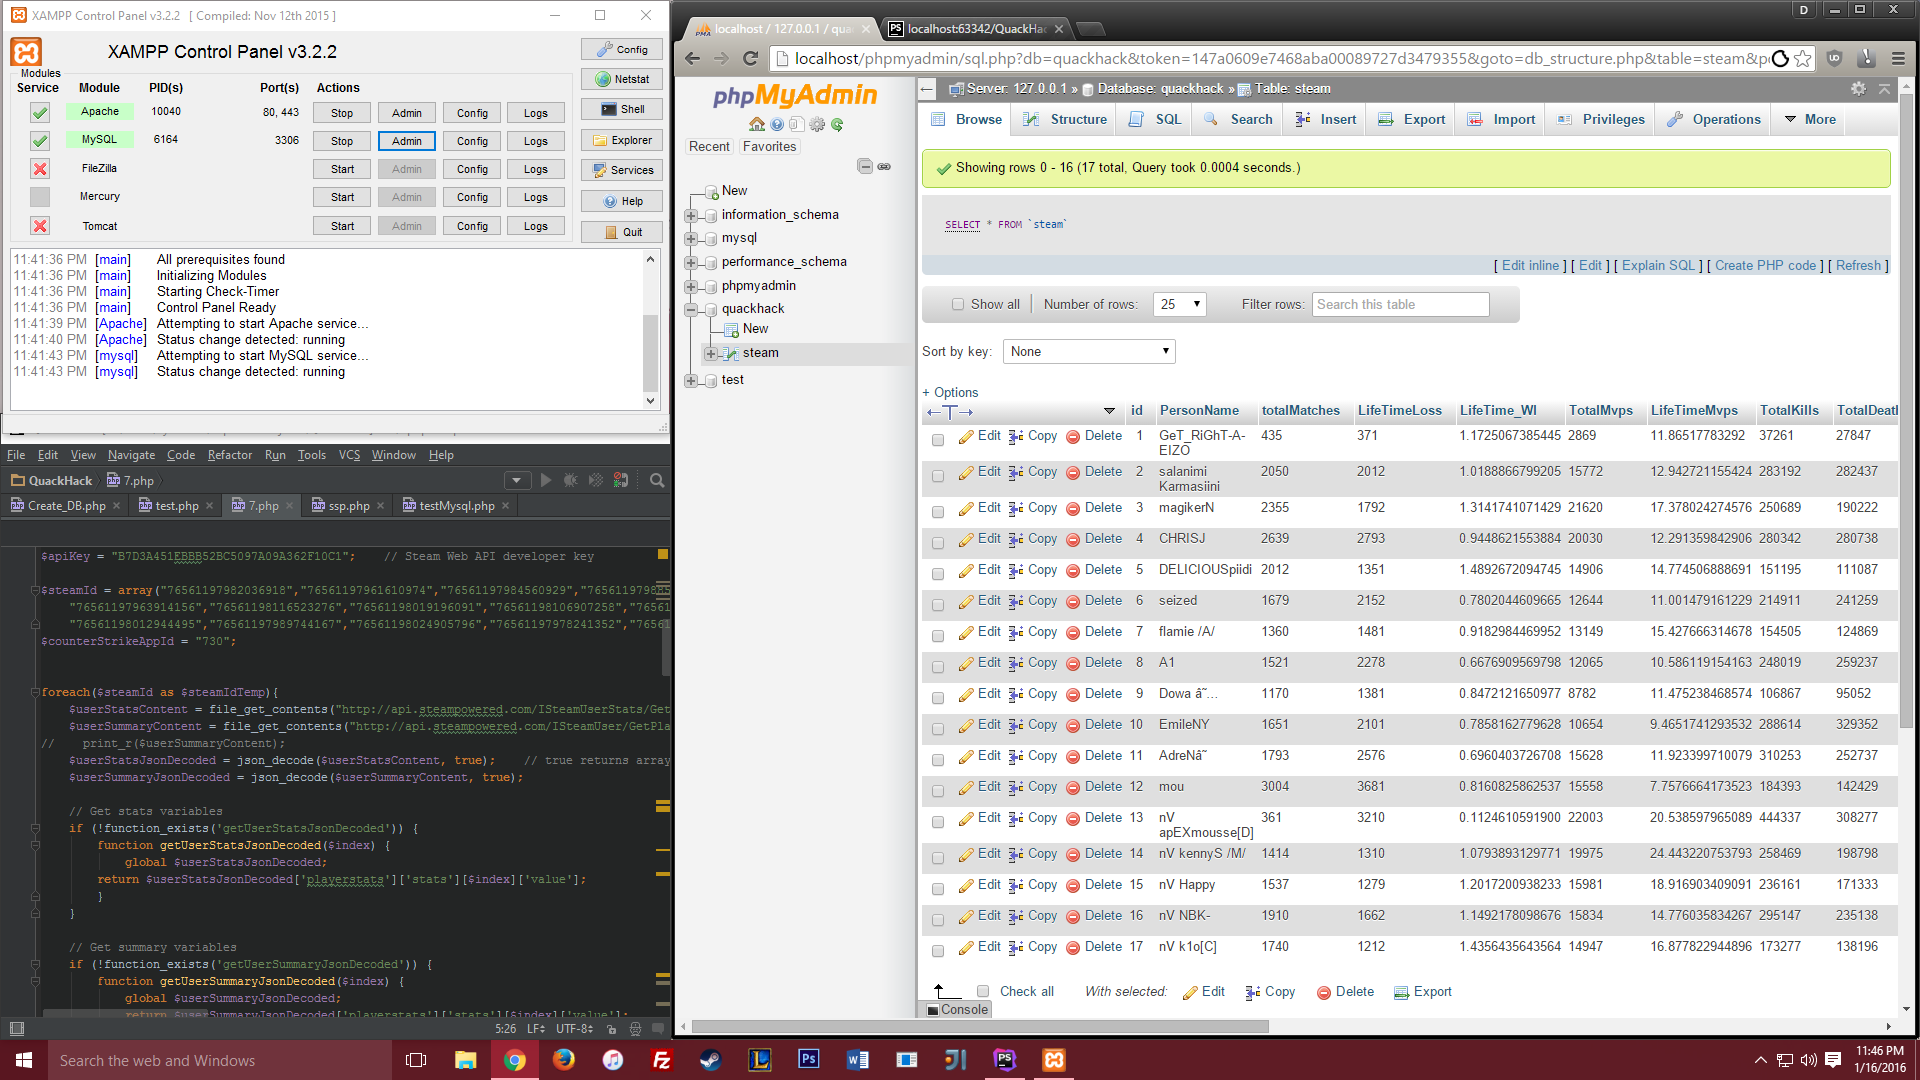Click the green reload navigation panel icon
The image size is (1920, 1080).
click(x=837, y=125)
